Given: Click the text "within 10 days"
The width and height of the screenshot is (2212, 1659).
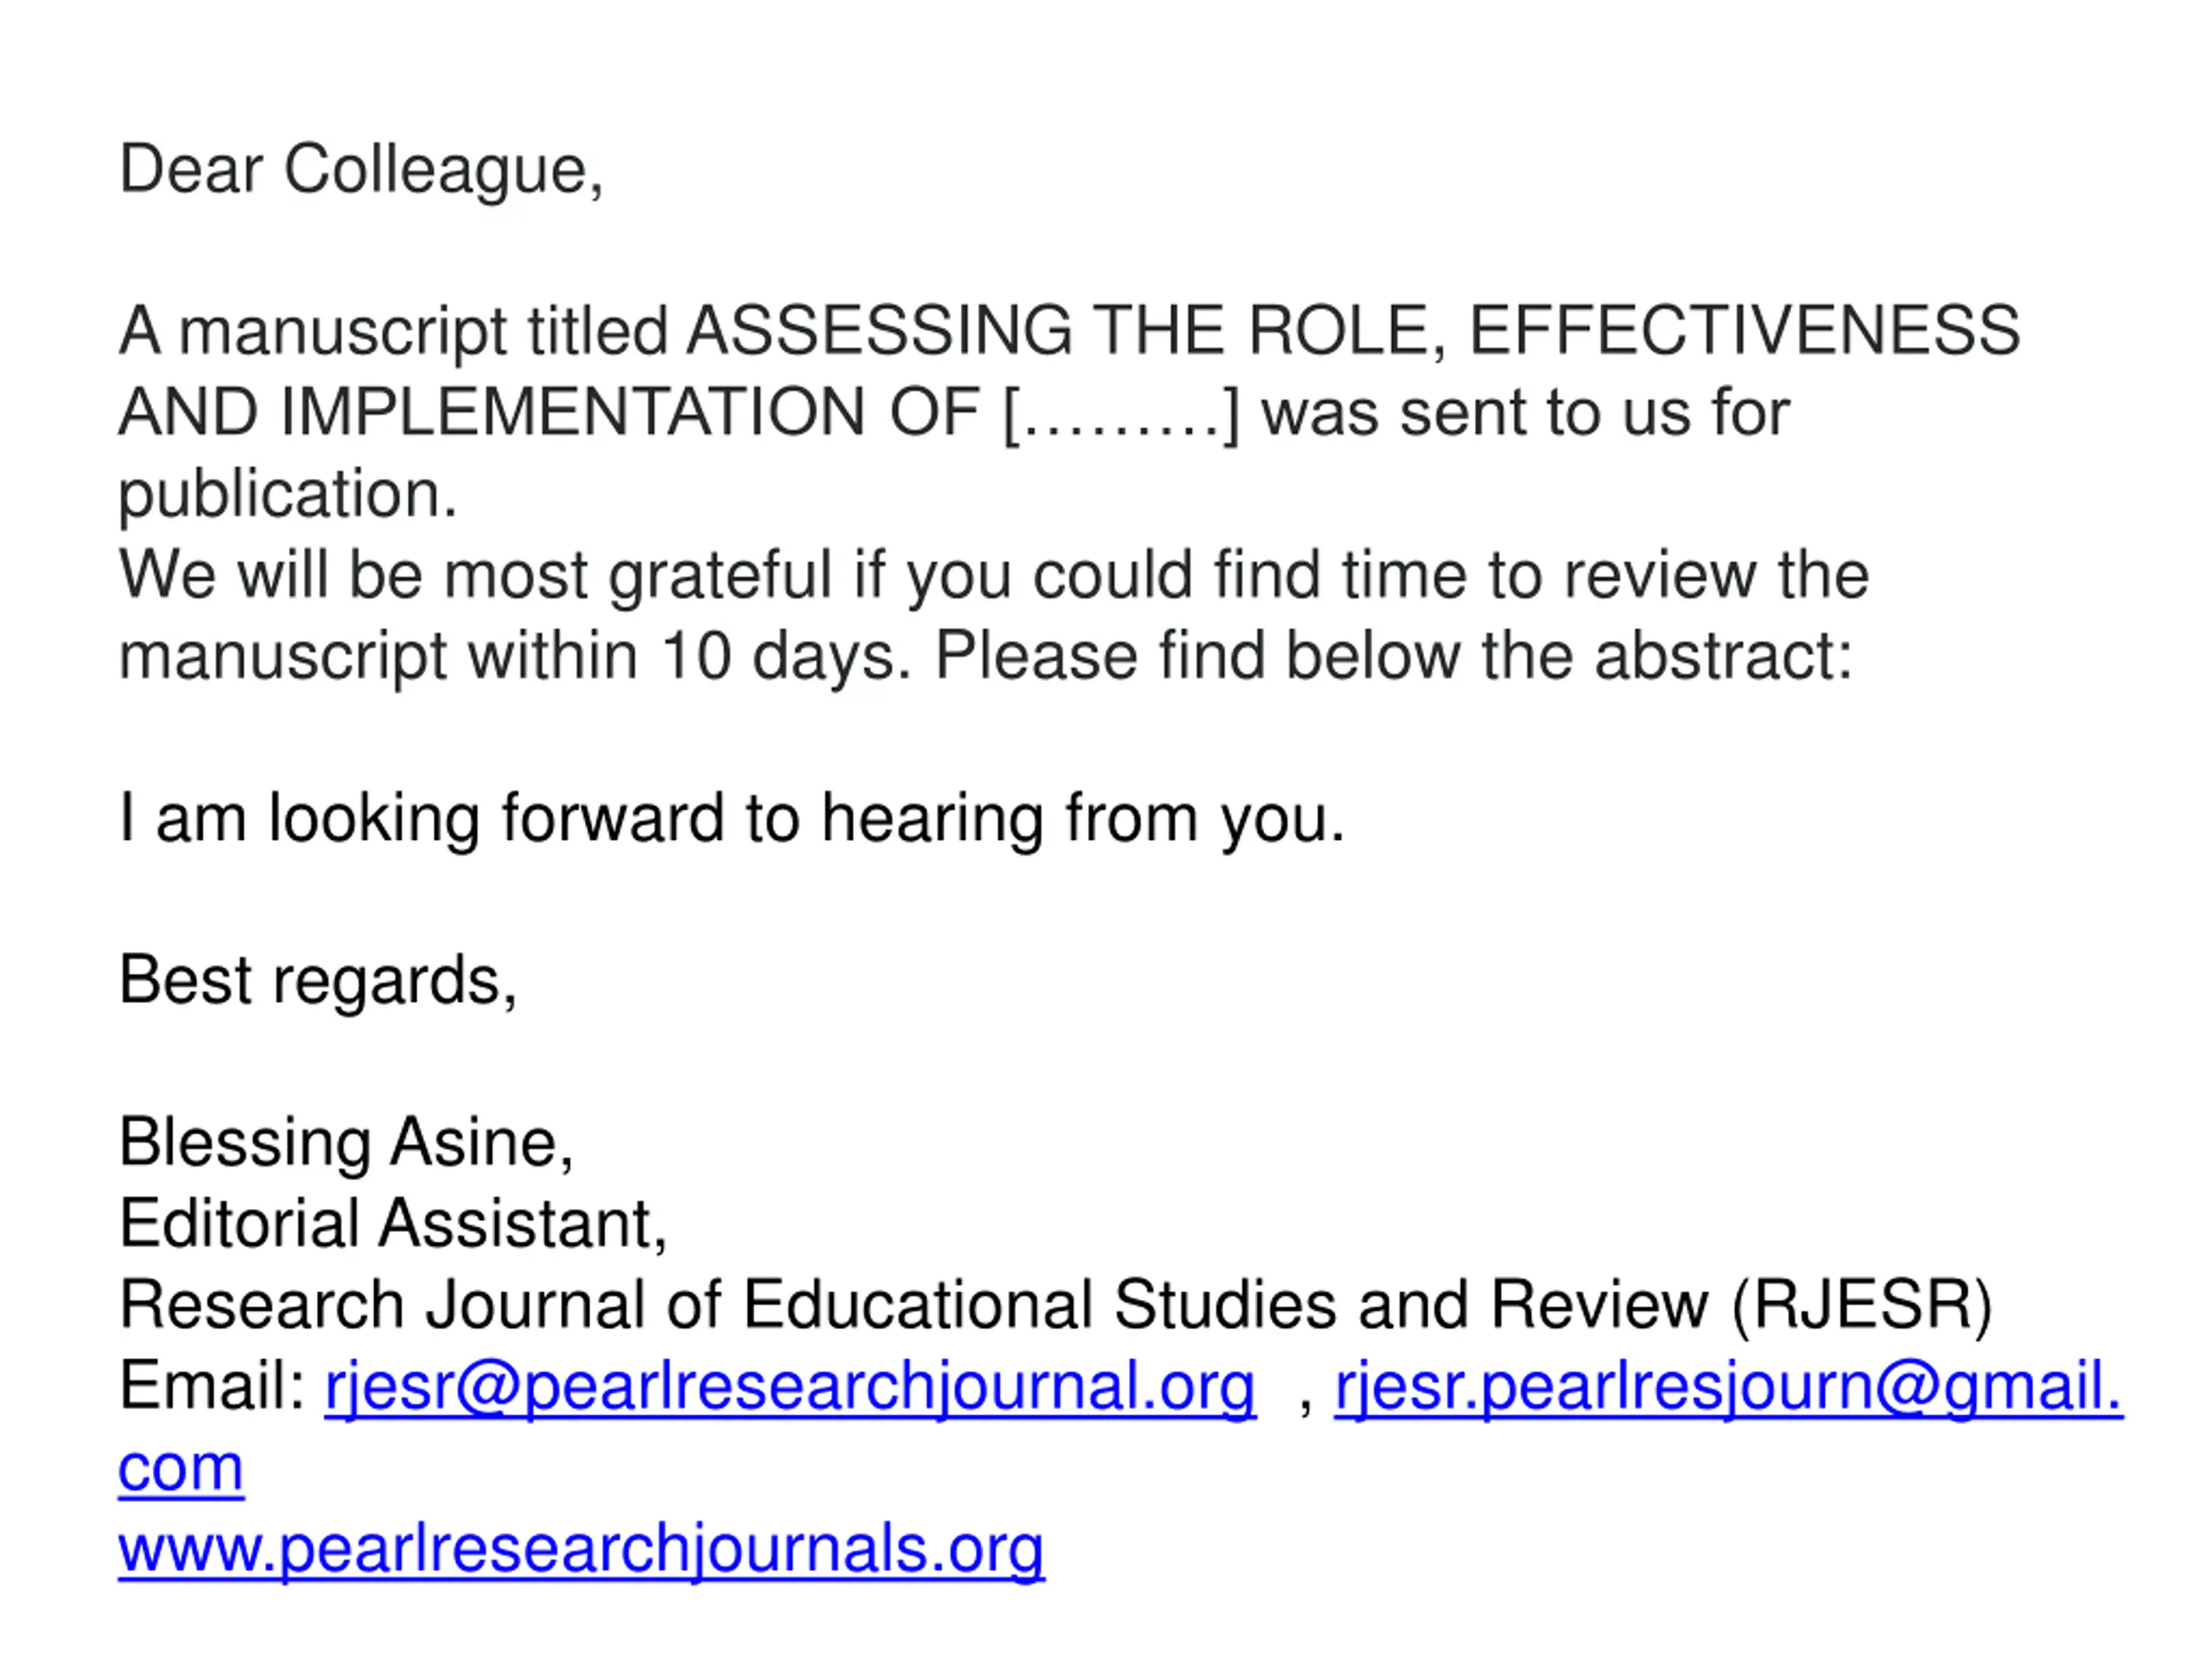Looking at the screenshot, I should [682, 657].
